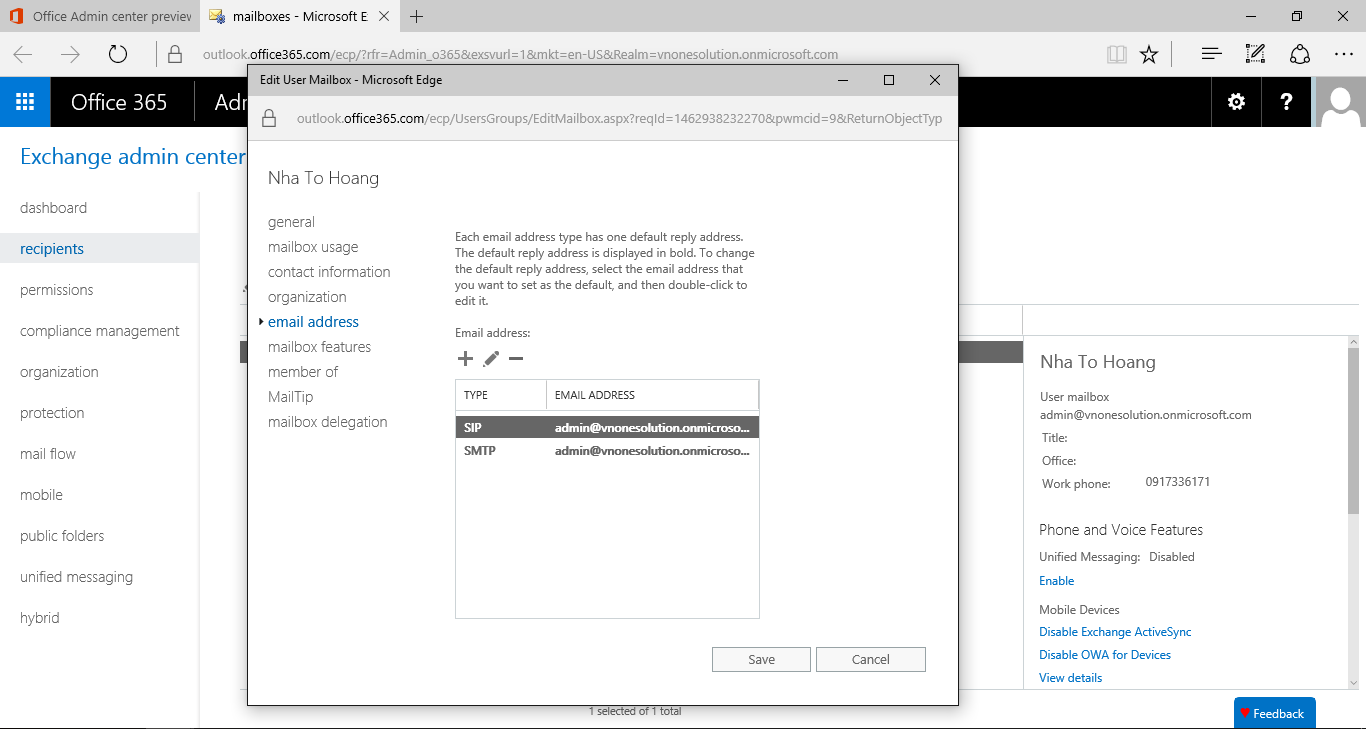Open mailbox delegation section

pos(327,422)
